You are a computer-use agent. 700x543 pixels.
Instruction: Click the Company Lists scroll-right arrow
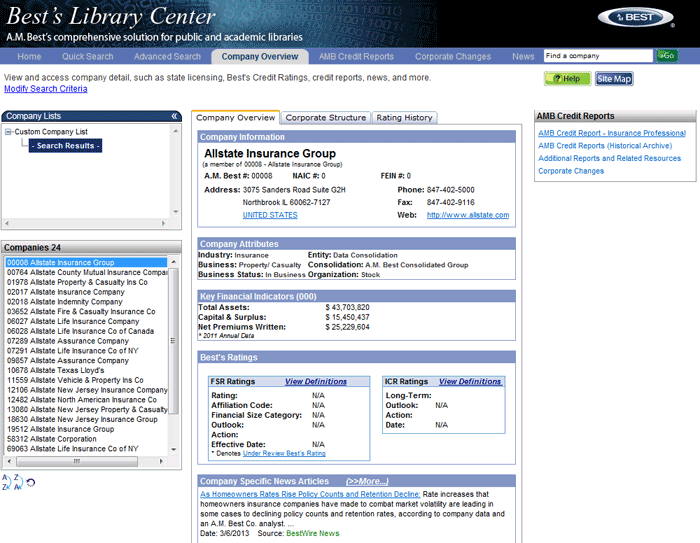pyautogui.click(x=163, y=223)
